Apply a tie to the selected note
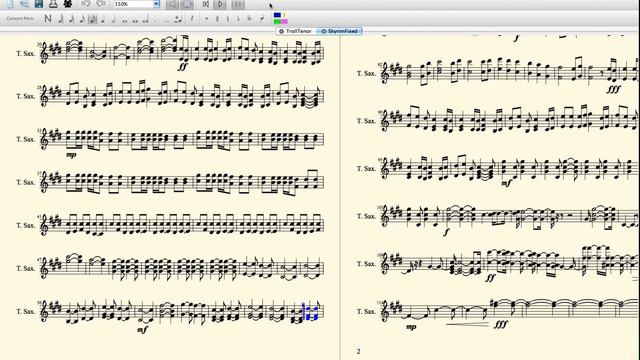640x360 pixels. (178, 19)
